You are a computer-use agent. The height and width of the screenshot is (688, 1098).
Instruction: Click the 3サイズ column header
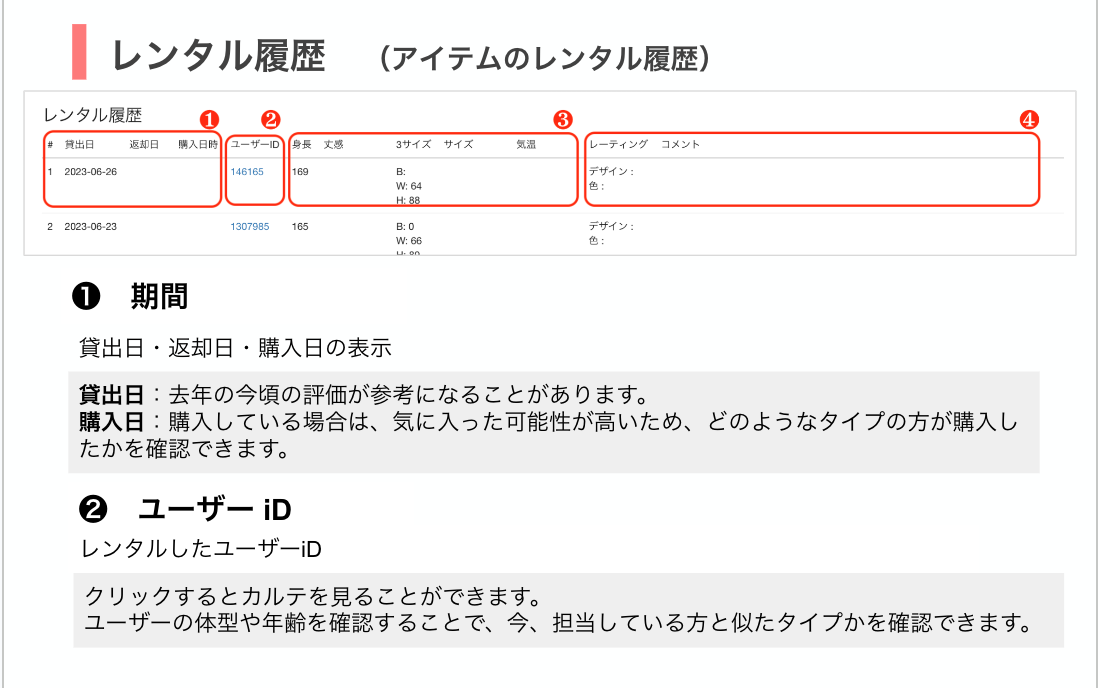[x=413, y=145]
